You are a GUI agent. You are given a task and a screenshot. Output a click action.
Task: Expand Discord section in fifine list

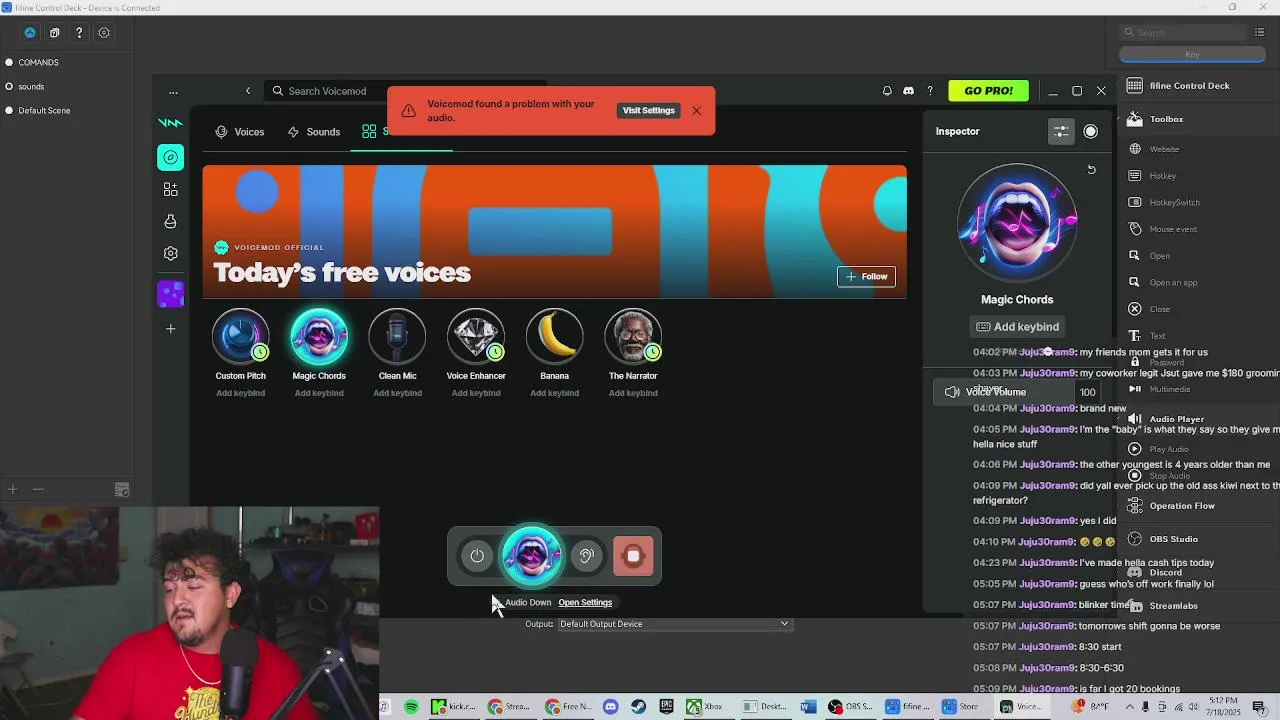(1165, 573)
